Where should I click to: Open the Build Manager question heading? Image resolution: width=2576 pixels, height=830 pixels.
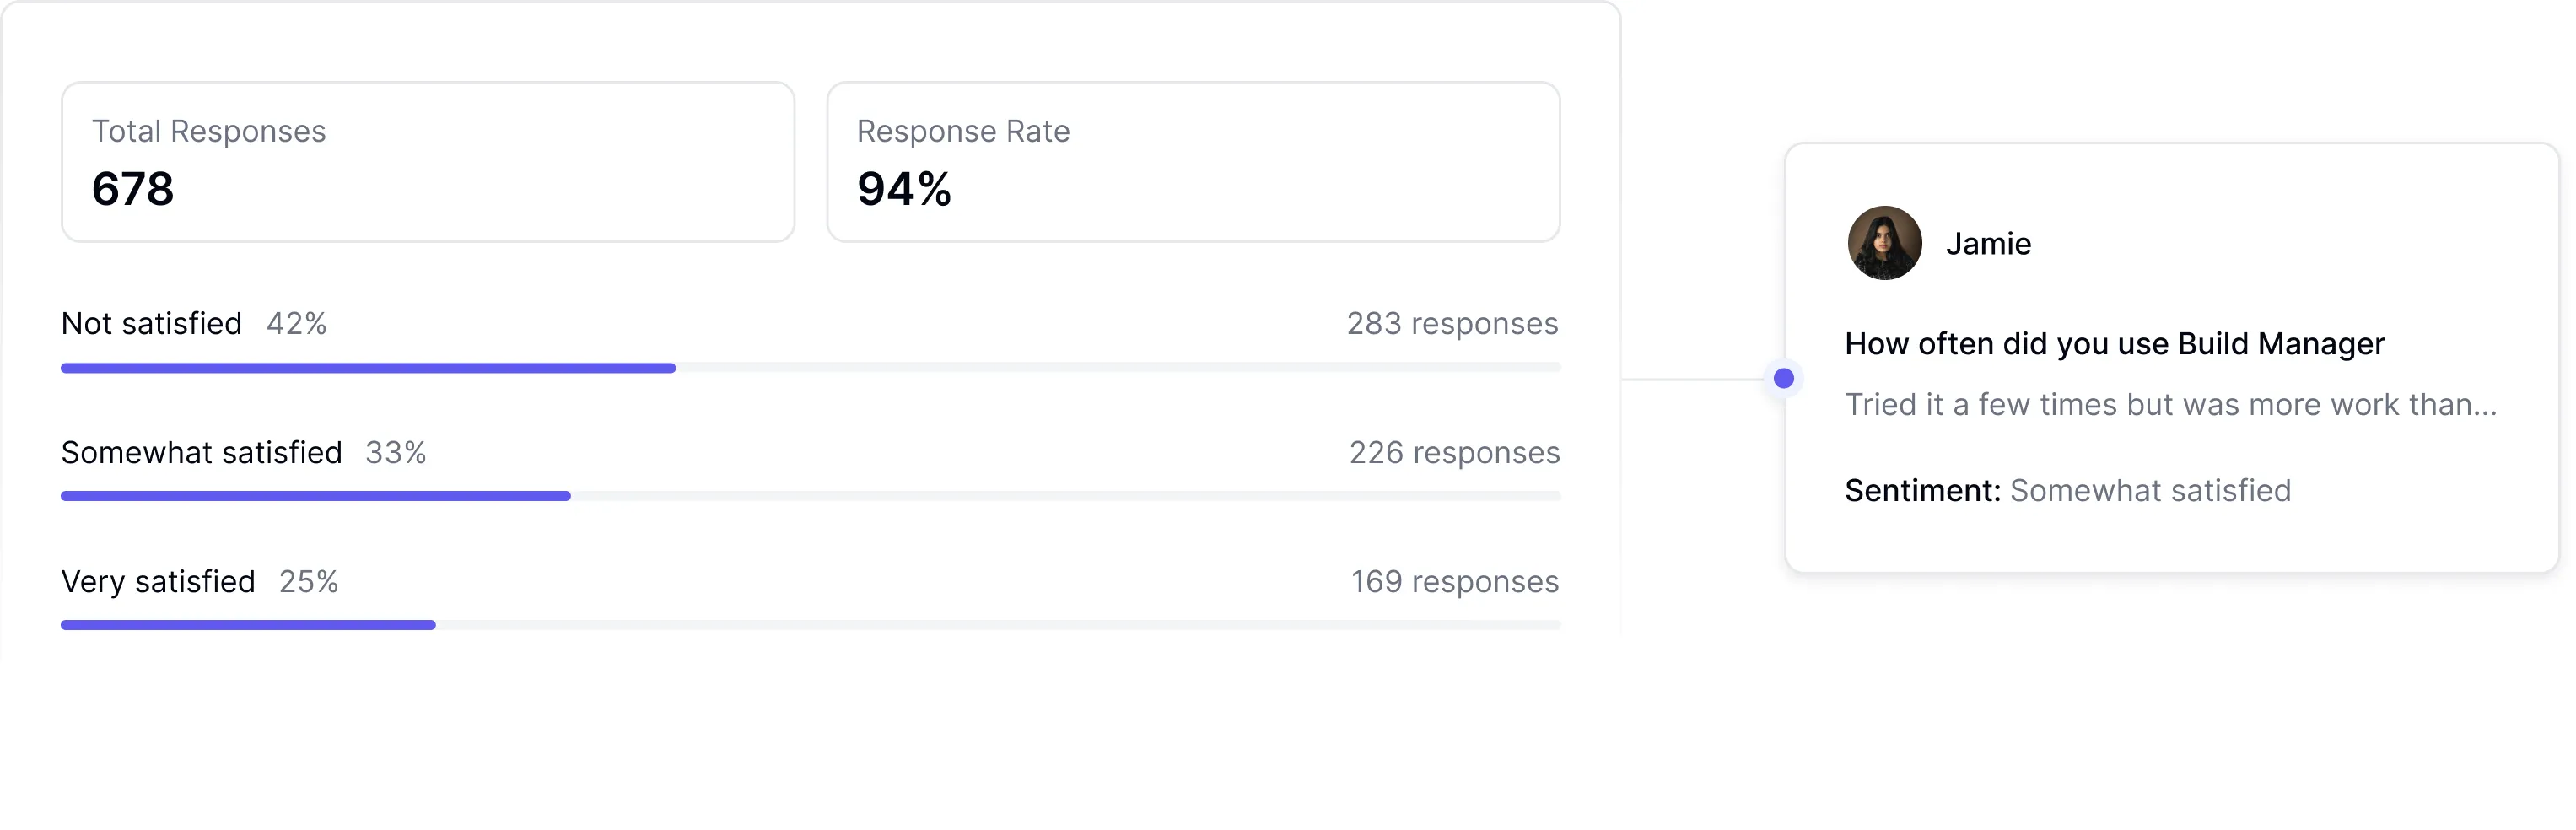(2114, 343)
